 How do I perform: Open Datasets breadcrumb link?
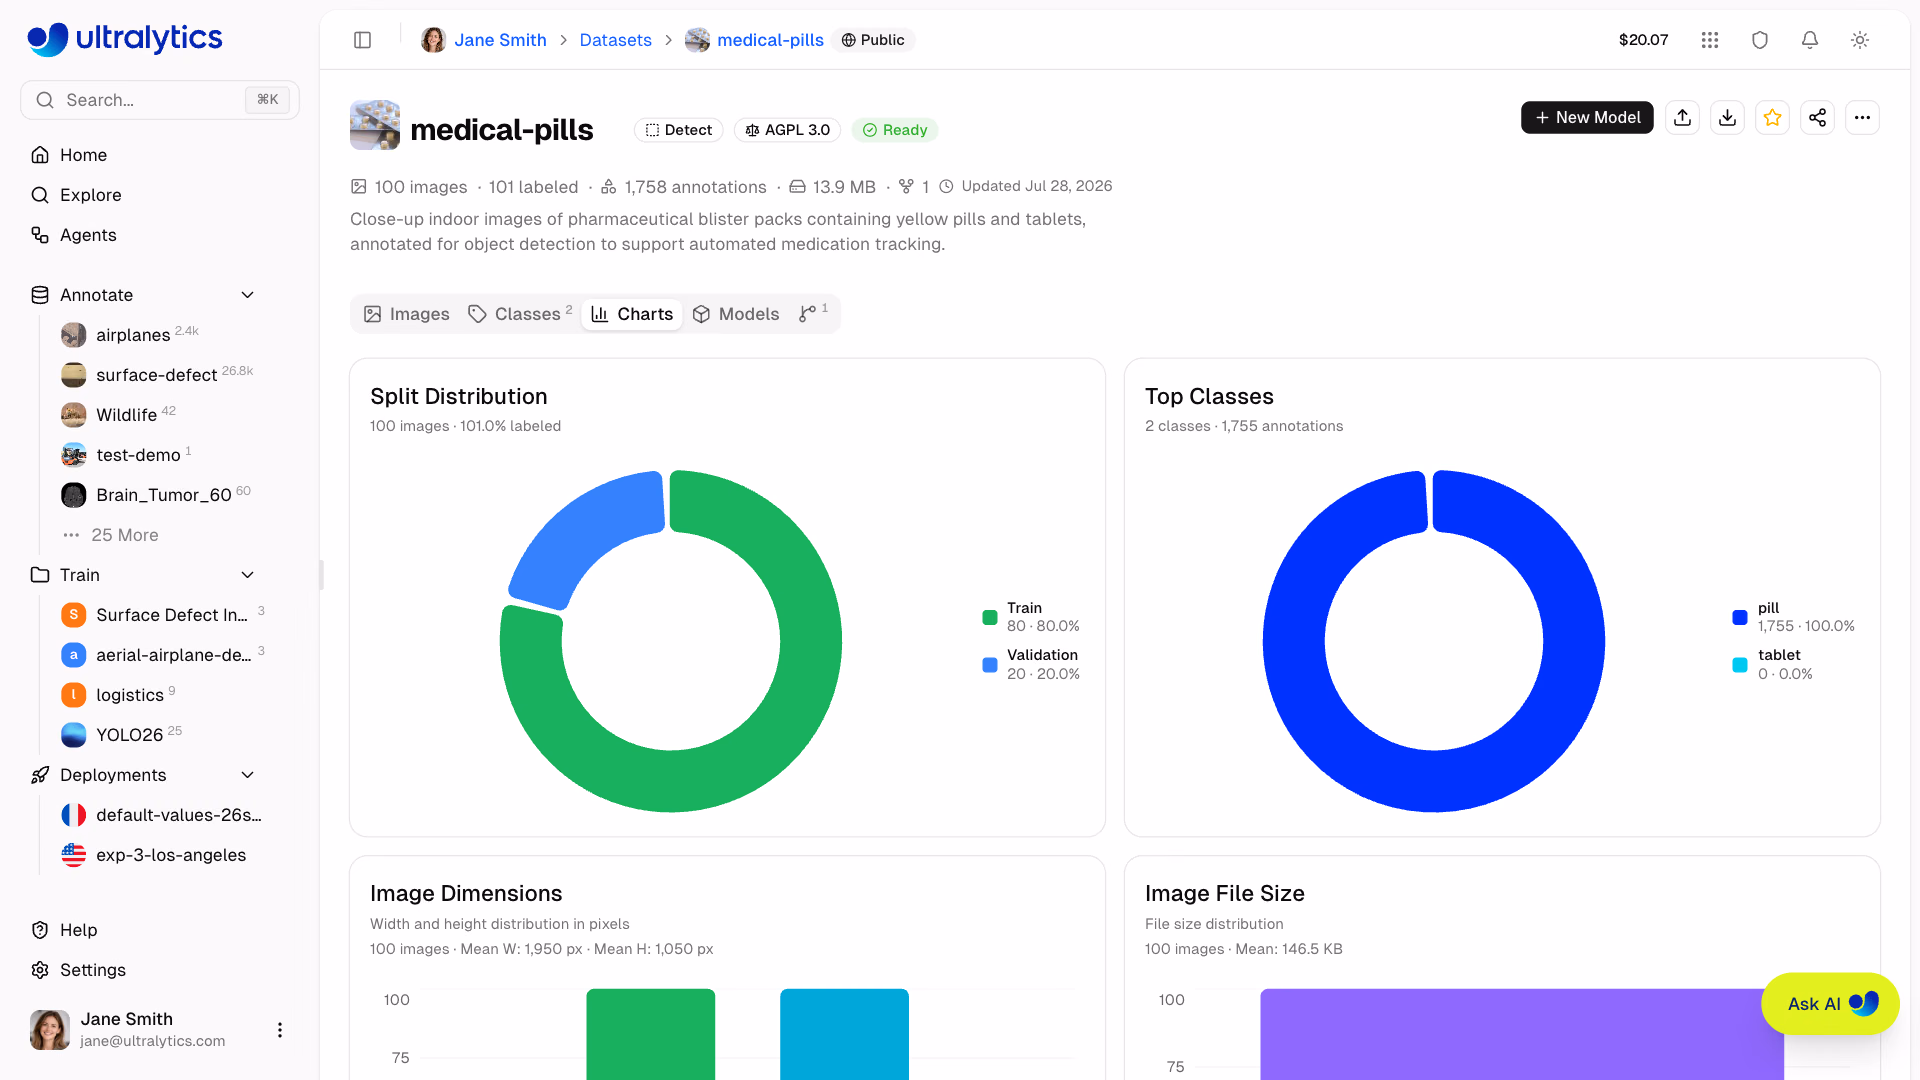[615, 40]
